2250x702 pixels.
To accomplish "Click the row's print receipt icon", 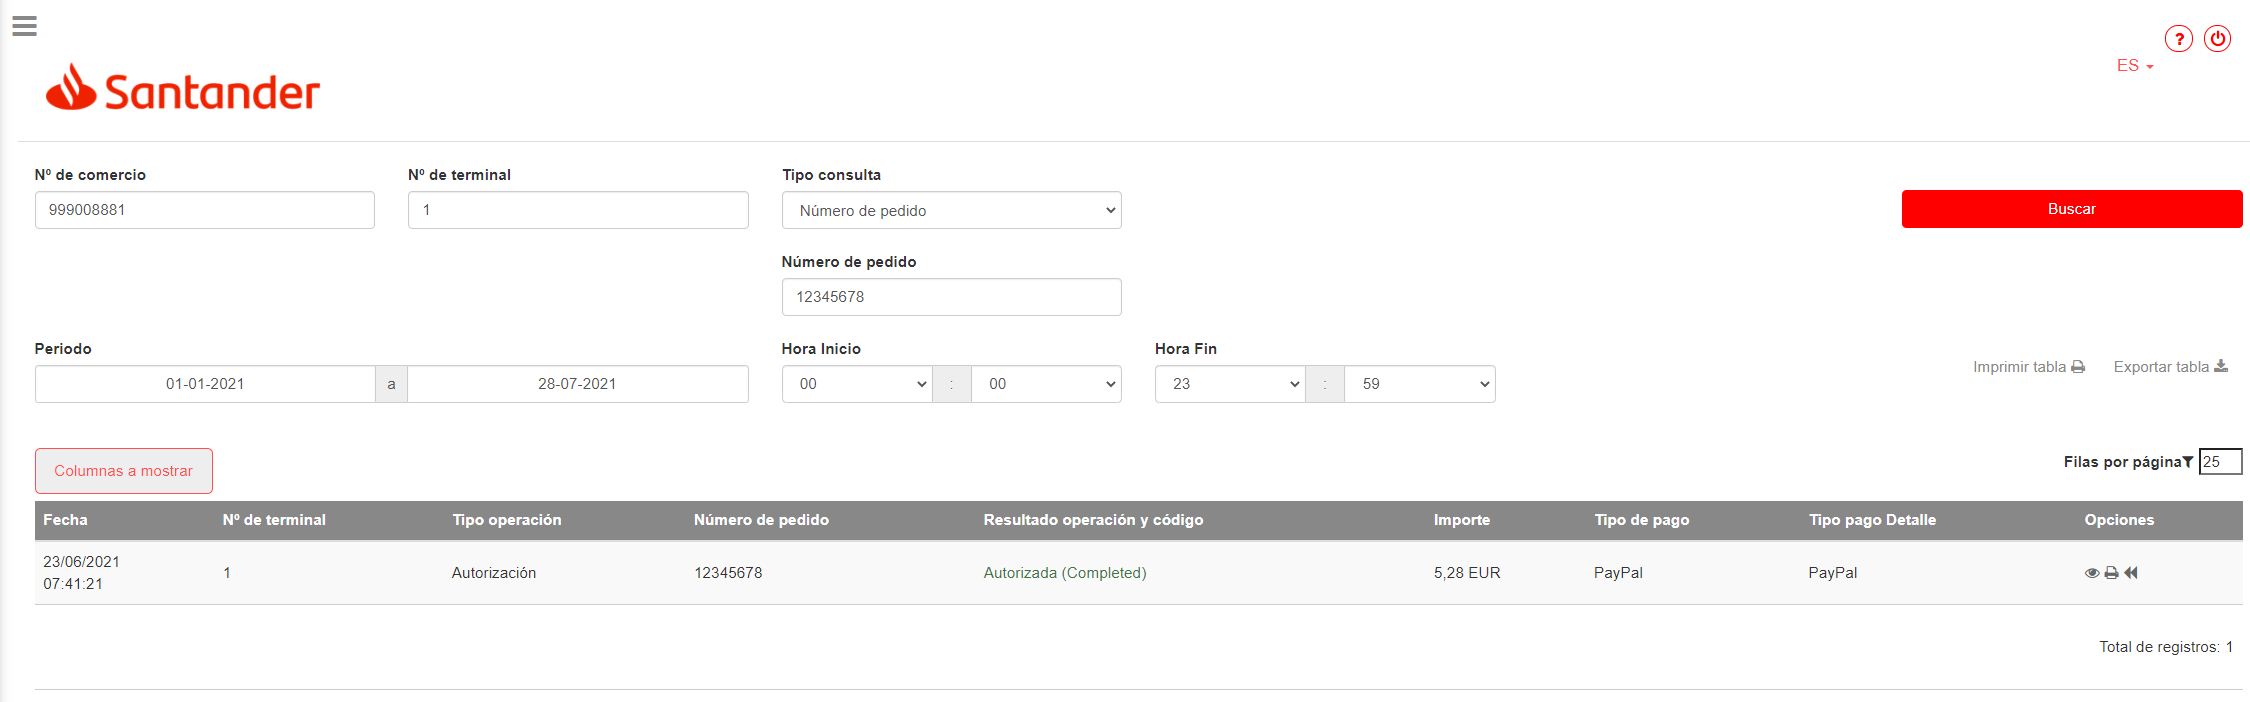I will [x=2111, y=573].
